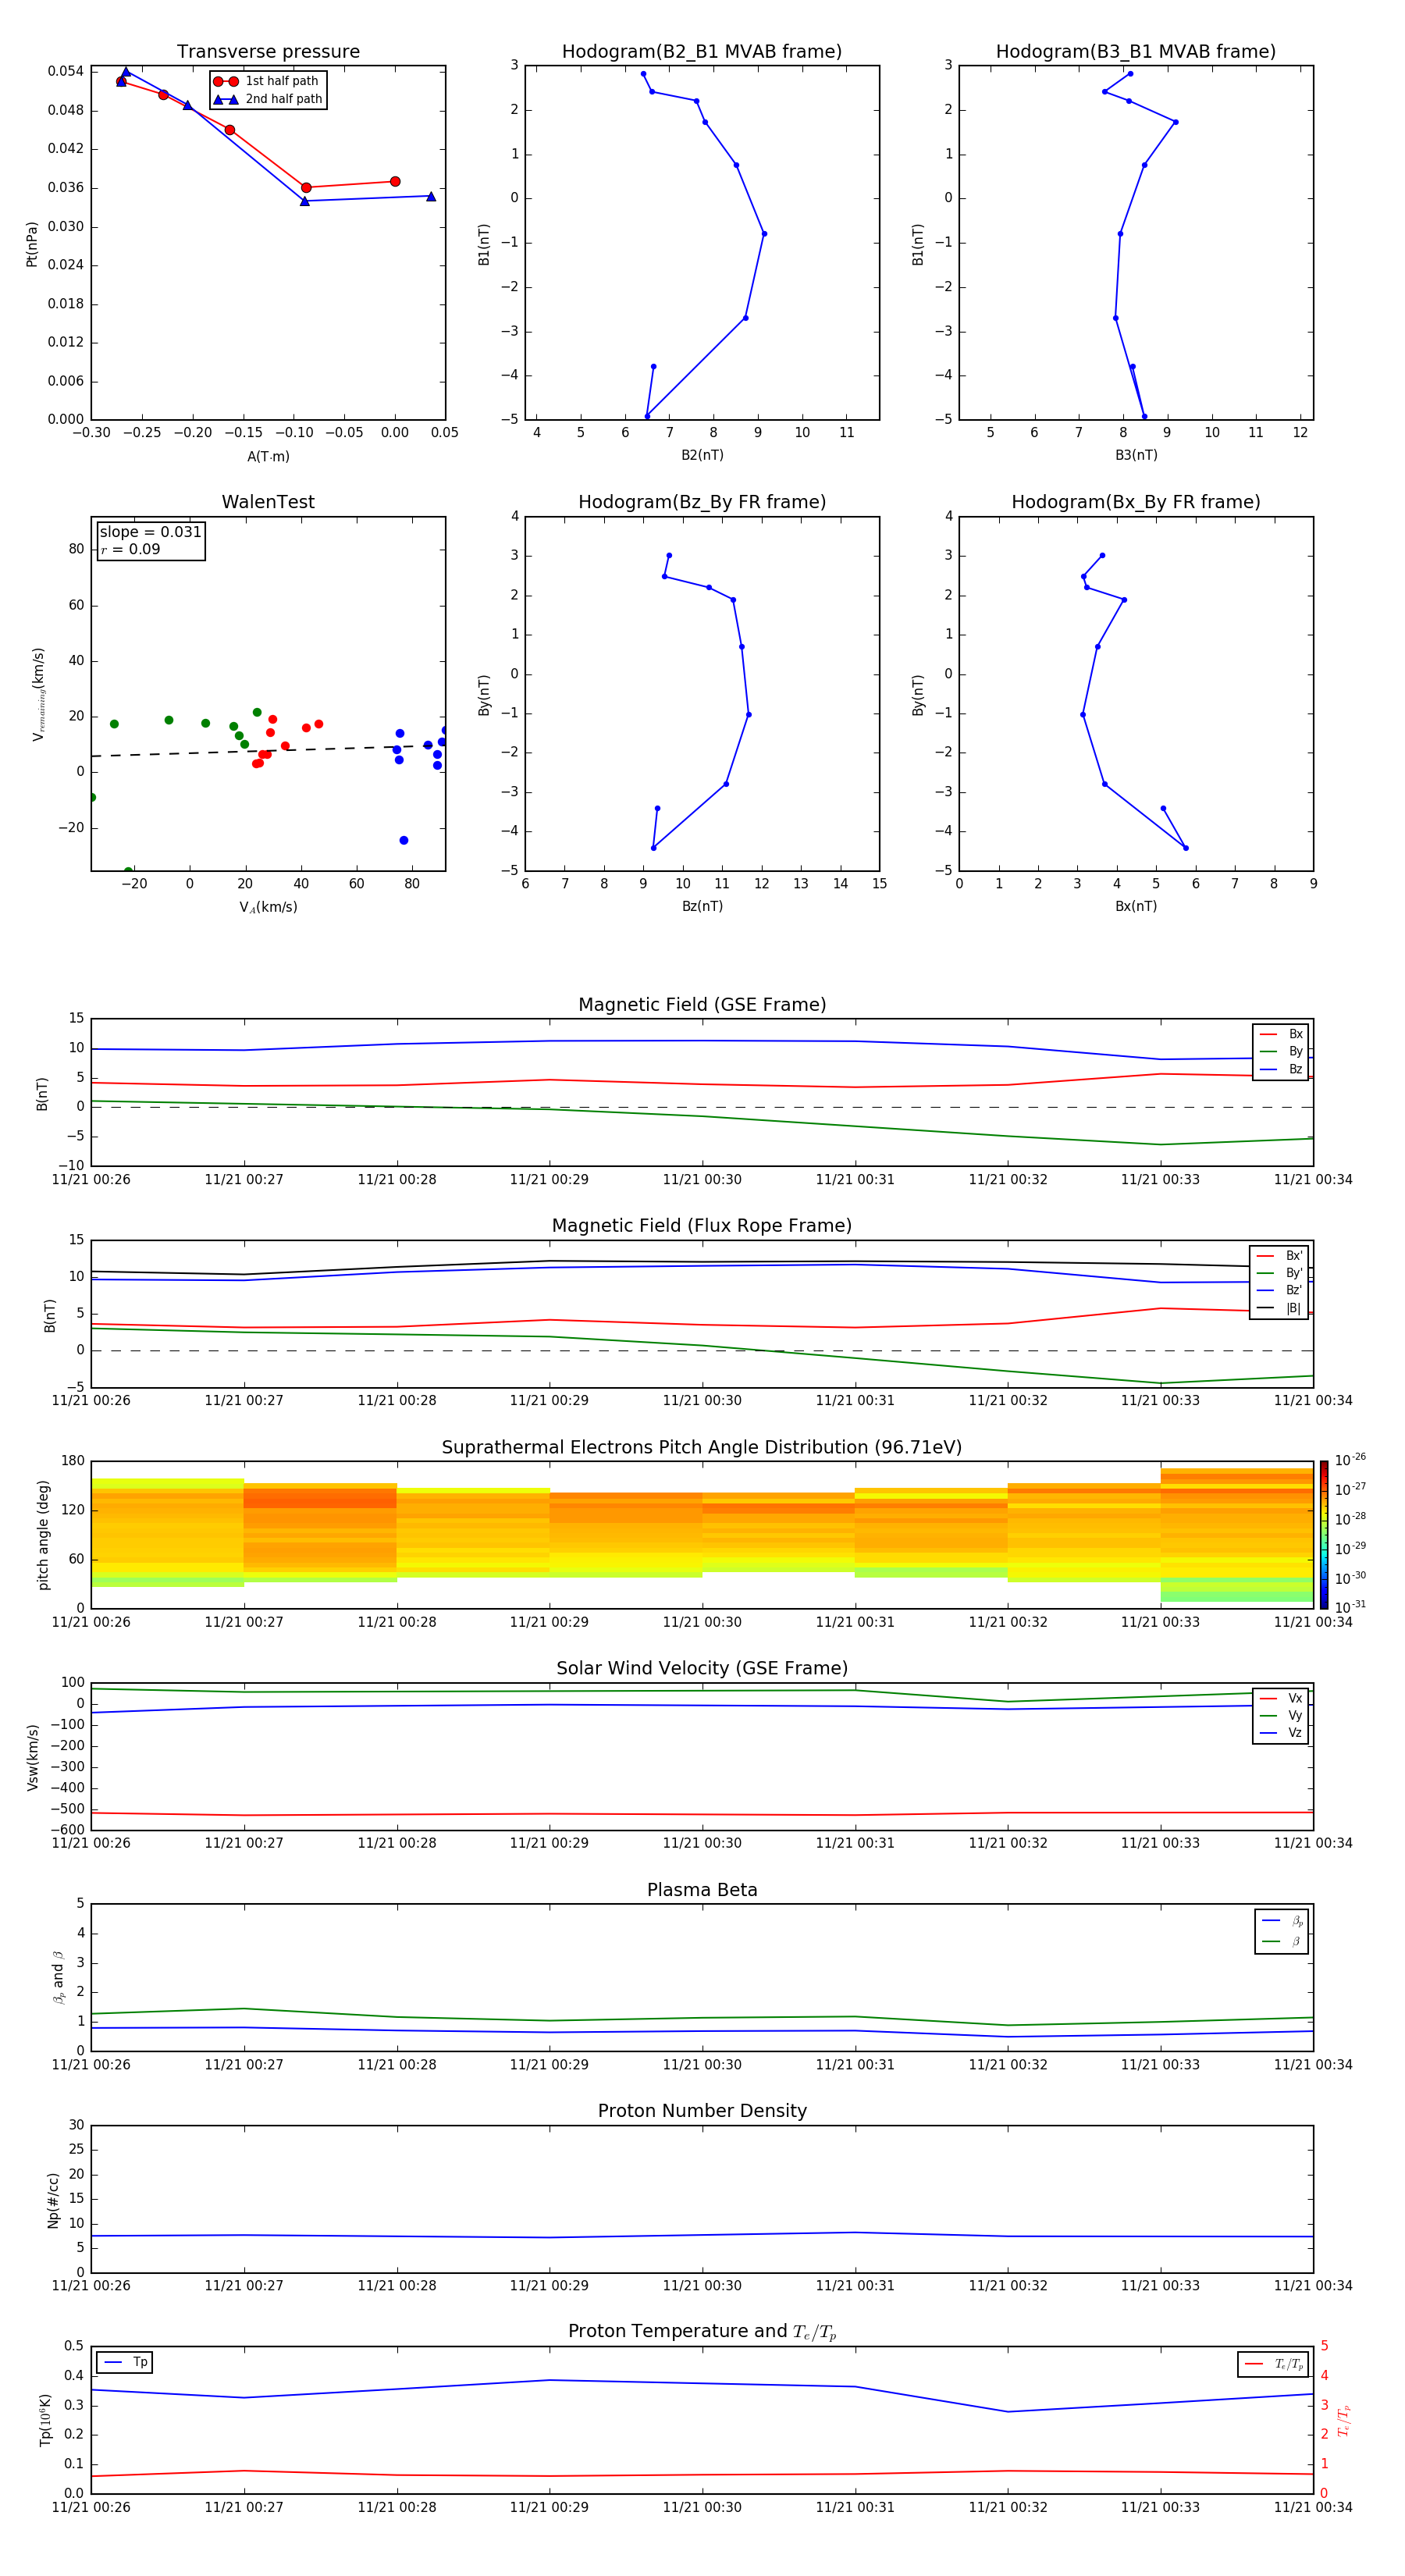This screenshot has height=2576, width=1405.
Task: Click the 'V_A(km/s)' x-axis label
Action: pos(268,908)
